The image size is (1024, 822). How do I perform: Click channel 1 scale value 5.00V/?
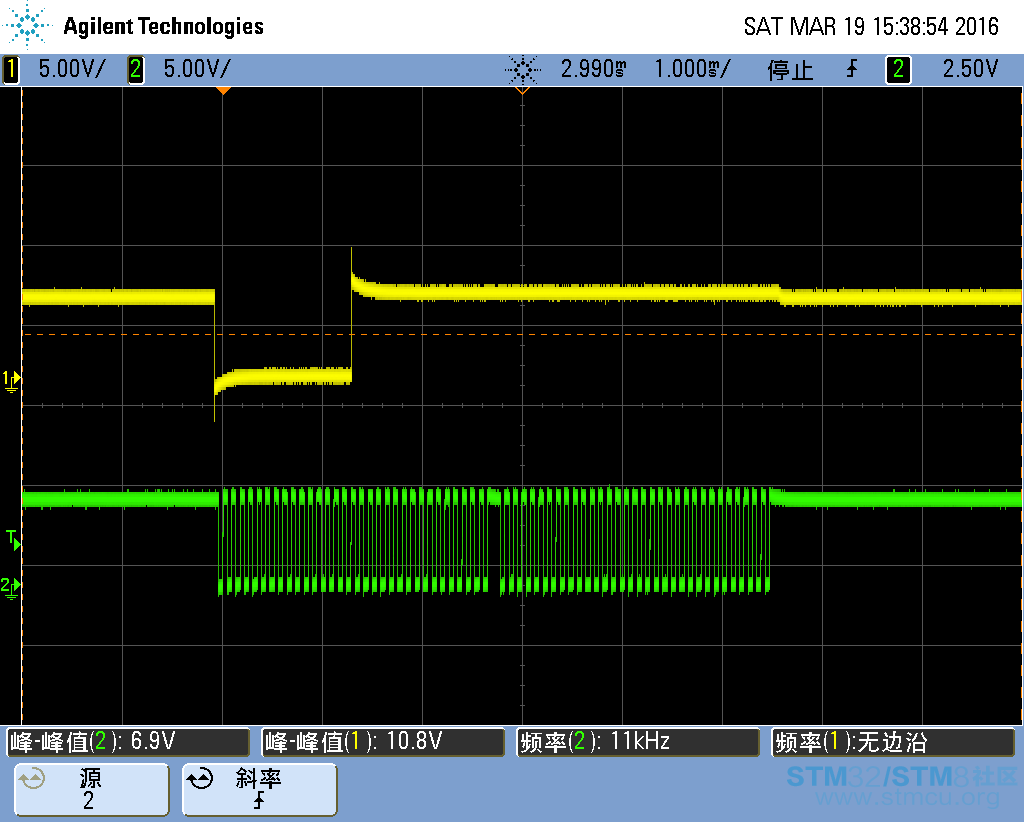pyautogui.click(x=72, y=69)
